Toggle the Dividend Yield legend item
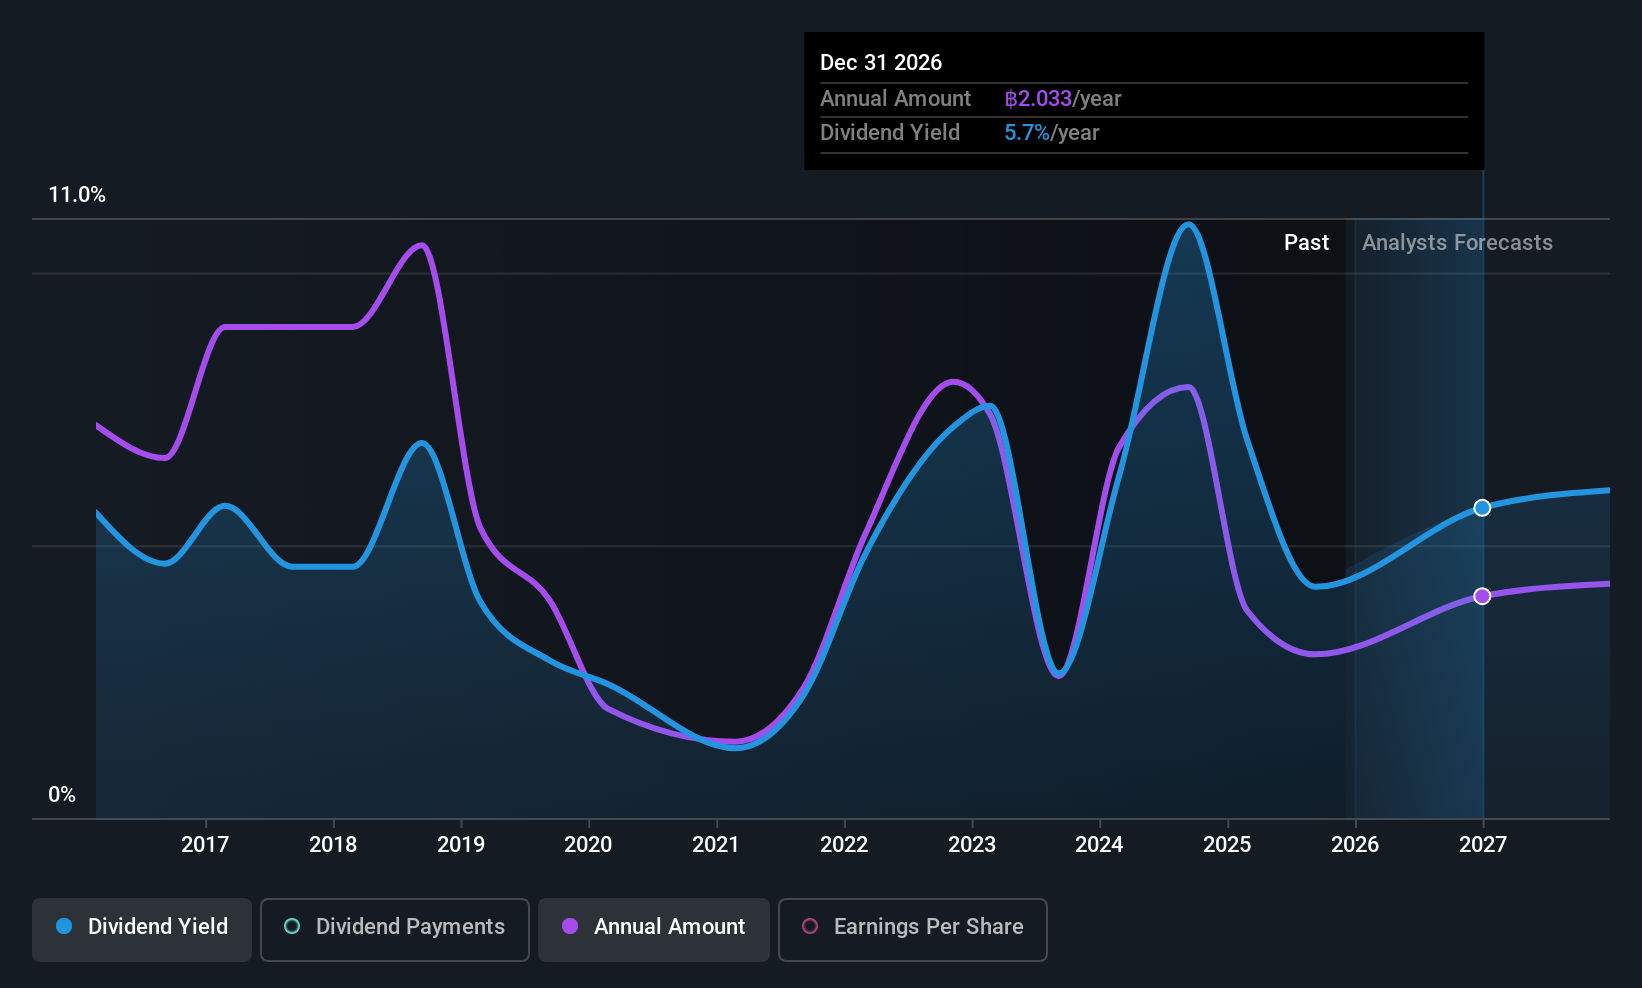Image resolution: width=1642 pixels, height=988 pixels. [x=141, y=928]
